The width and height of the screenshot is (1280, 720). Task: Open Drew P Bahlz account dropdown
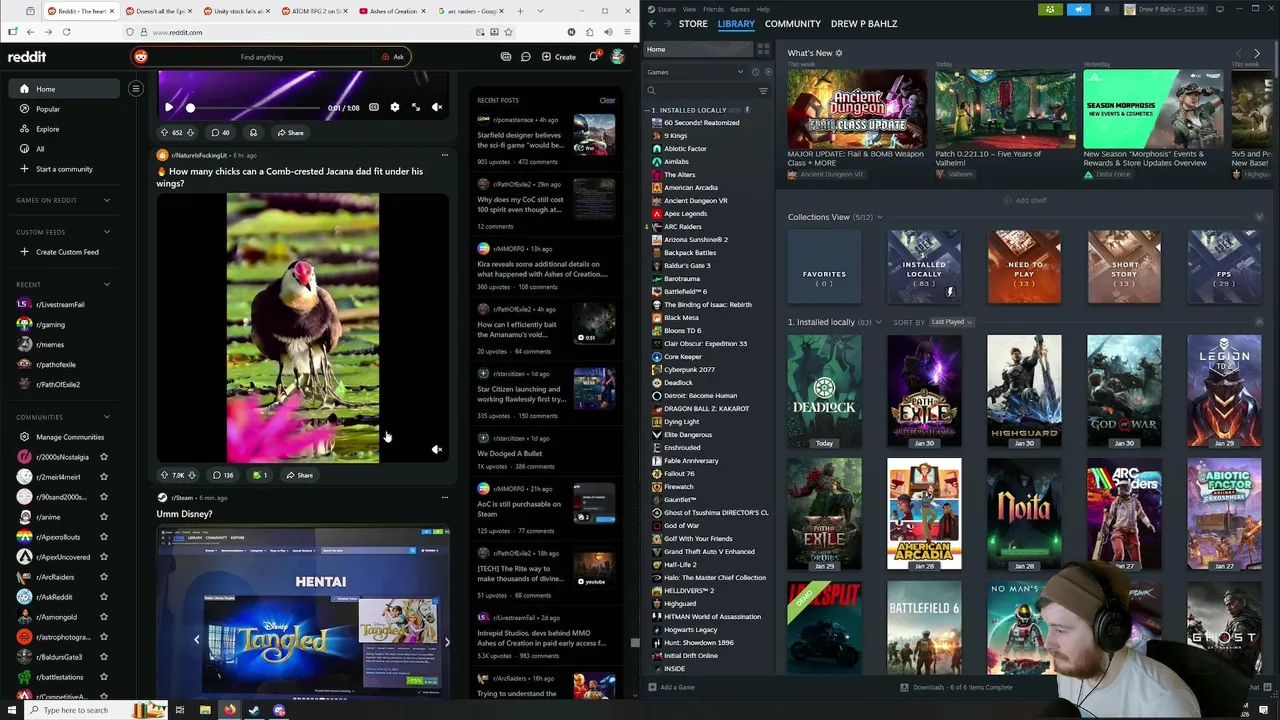point(1167,9)
